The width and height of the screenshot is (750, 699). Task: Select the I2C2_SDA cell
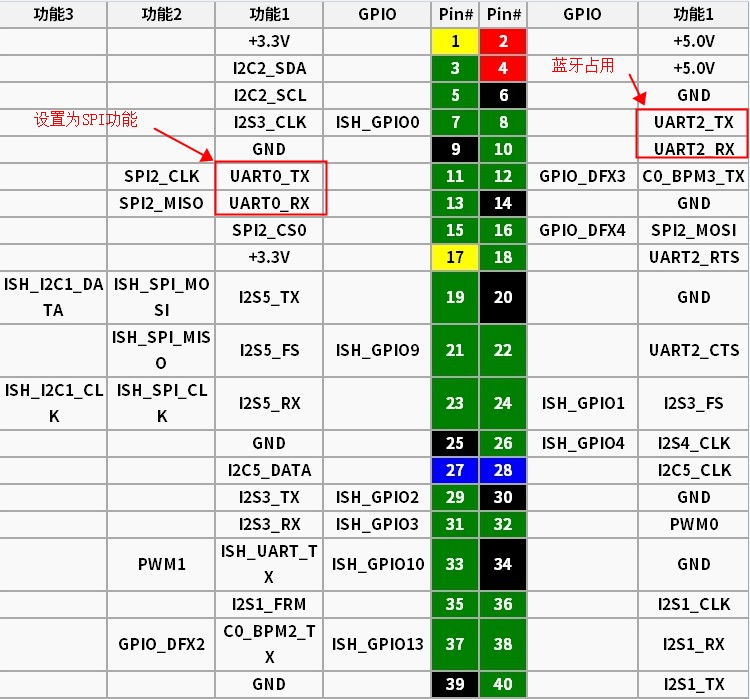(x=269, y=68)
